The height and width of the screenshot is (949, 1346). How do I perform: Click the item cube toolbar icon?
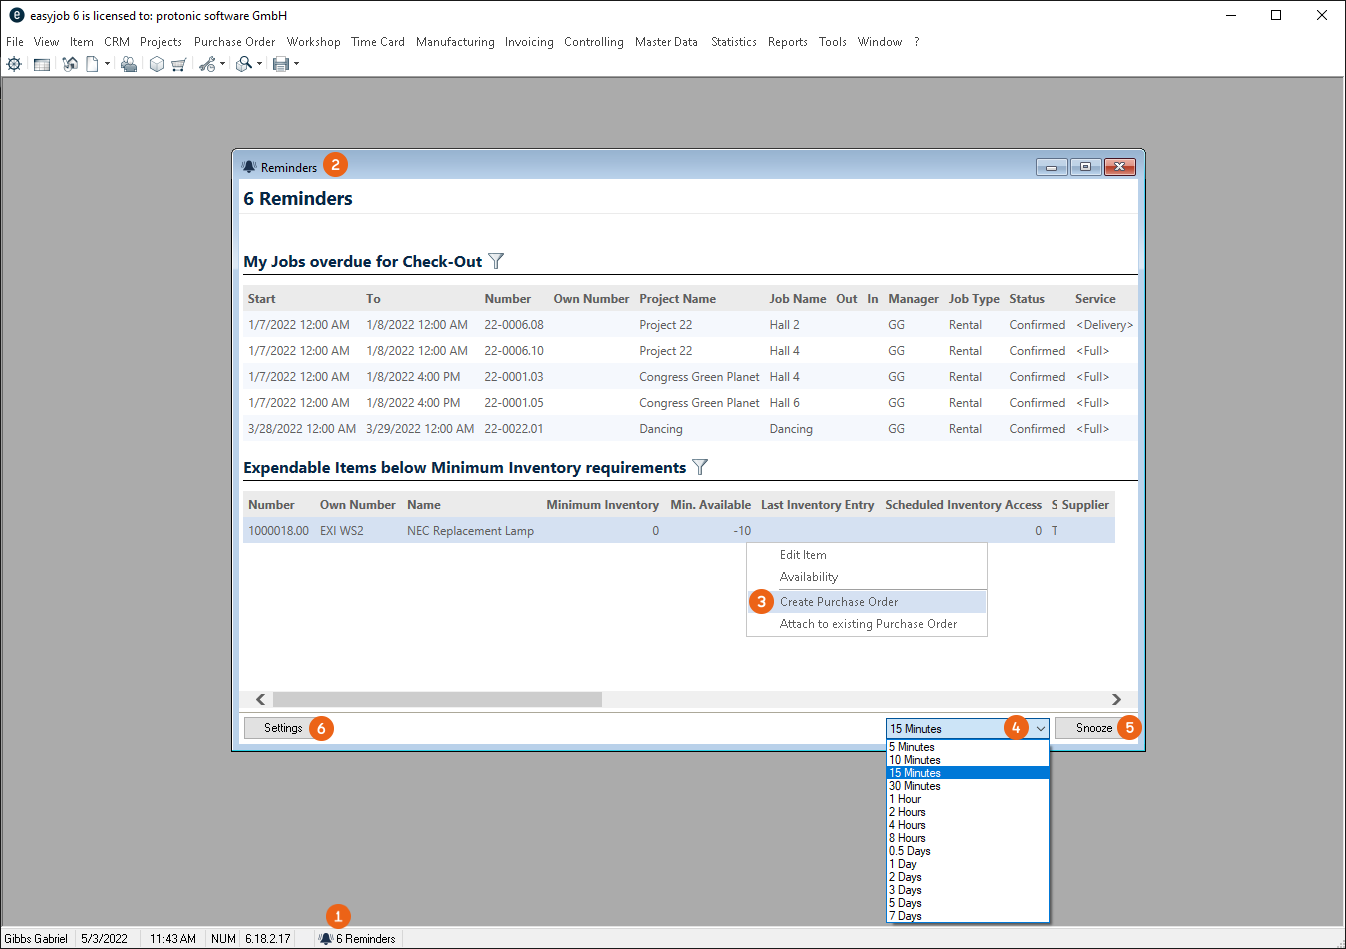click(x=157, y=64)
